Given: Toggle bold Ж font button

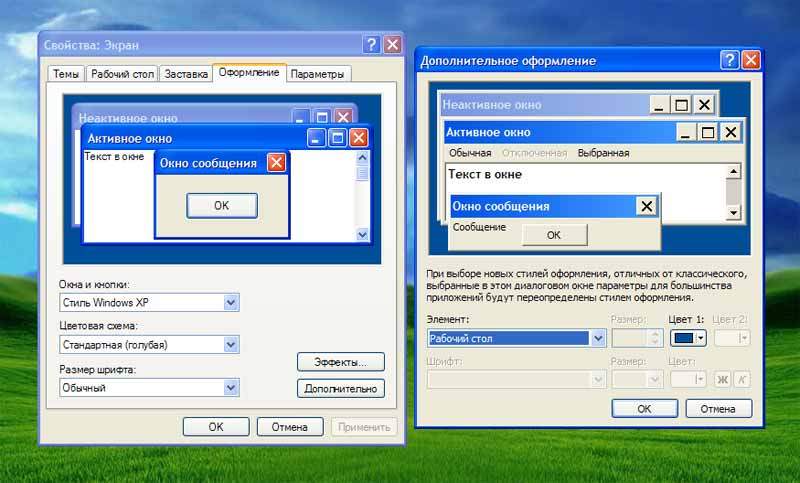Looking at the screenshot, I should click(x=722, y=379).
